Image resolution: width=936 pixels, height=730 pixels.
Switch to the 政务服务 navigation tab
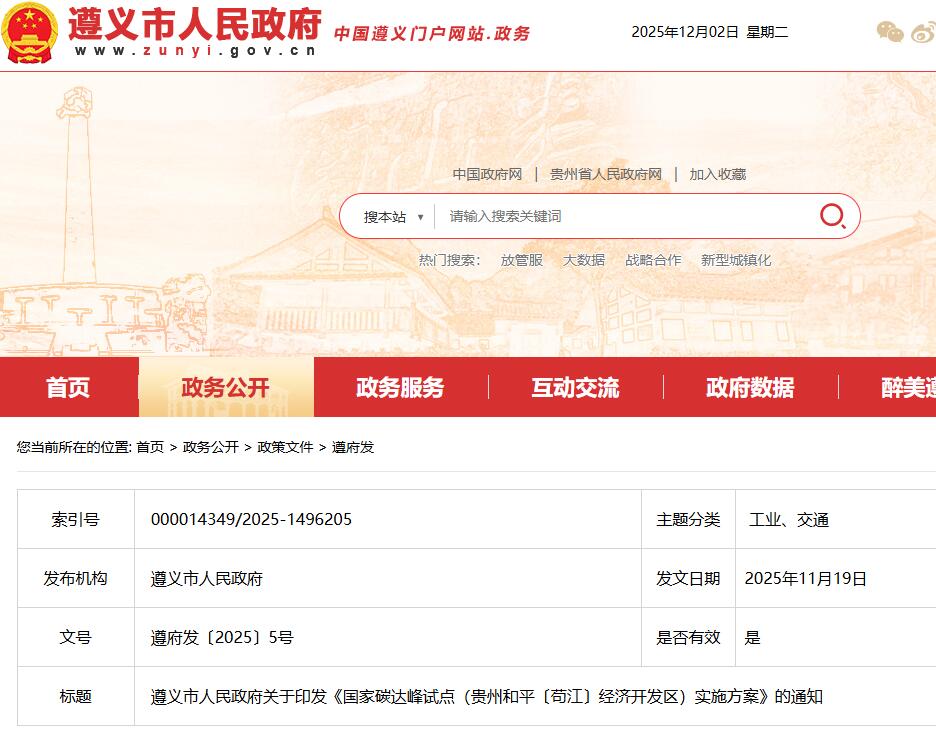click(399, 388)
